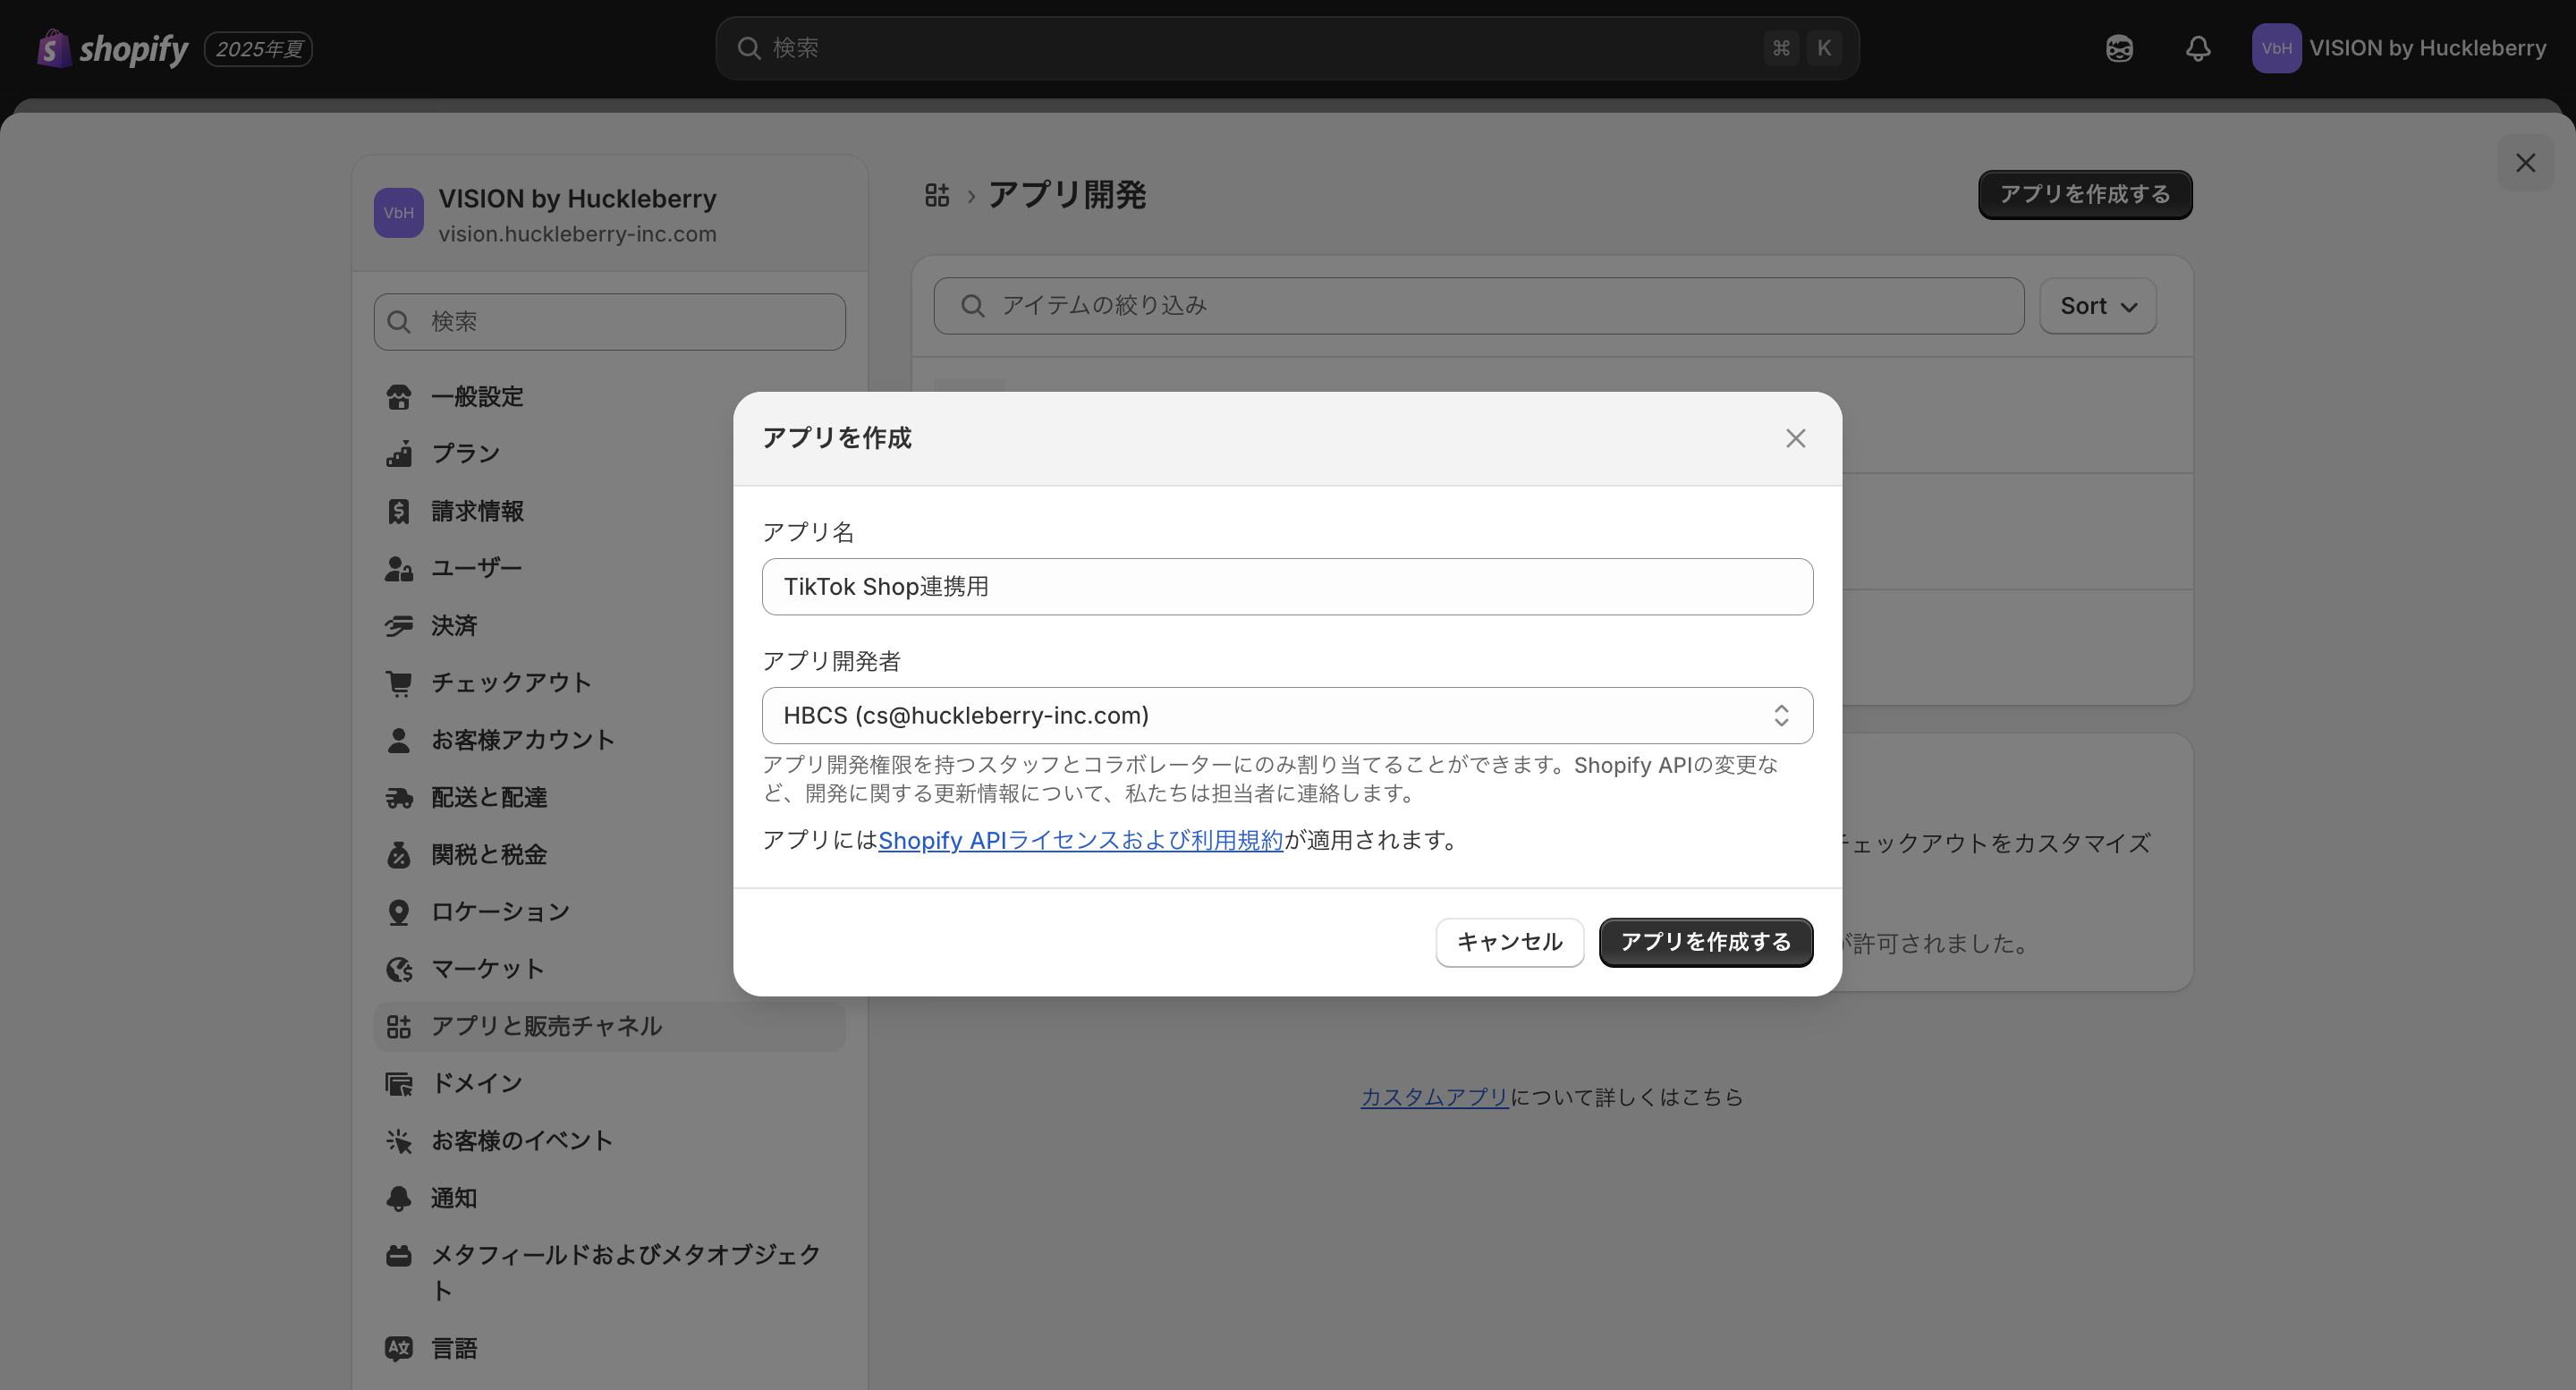The image size is (2576, 1390).
Task: Click the Shopify logo in the top bar
Action: click(x=112, y=48)
